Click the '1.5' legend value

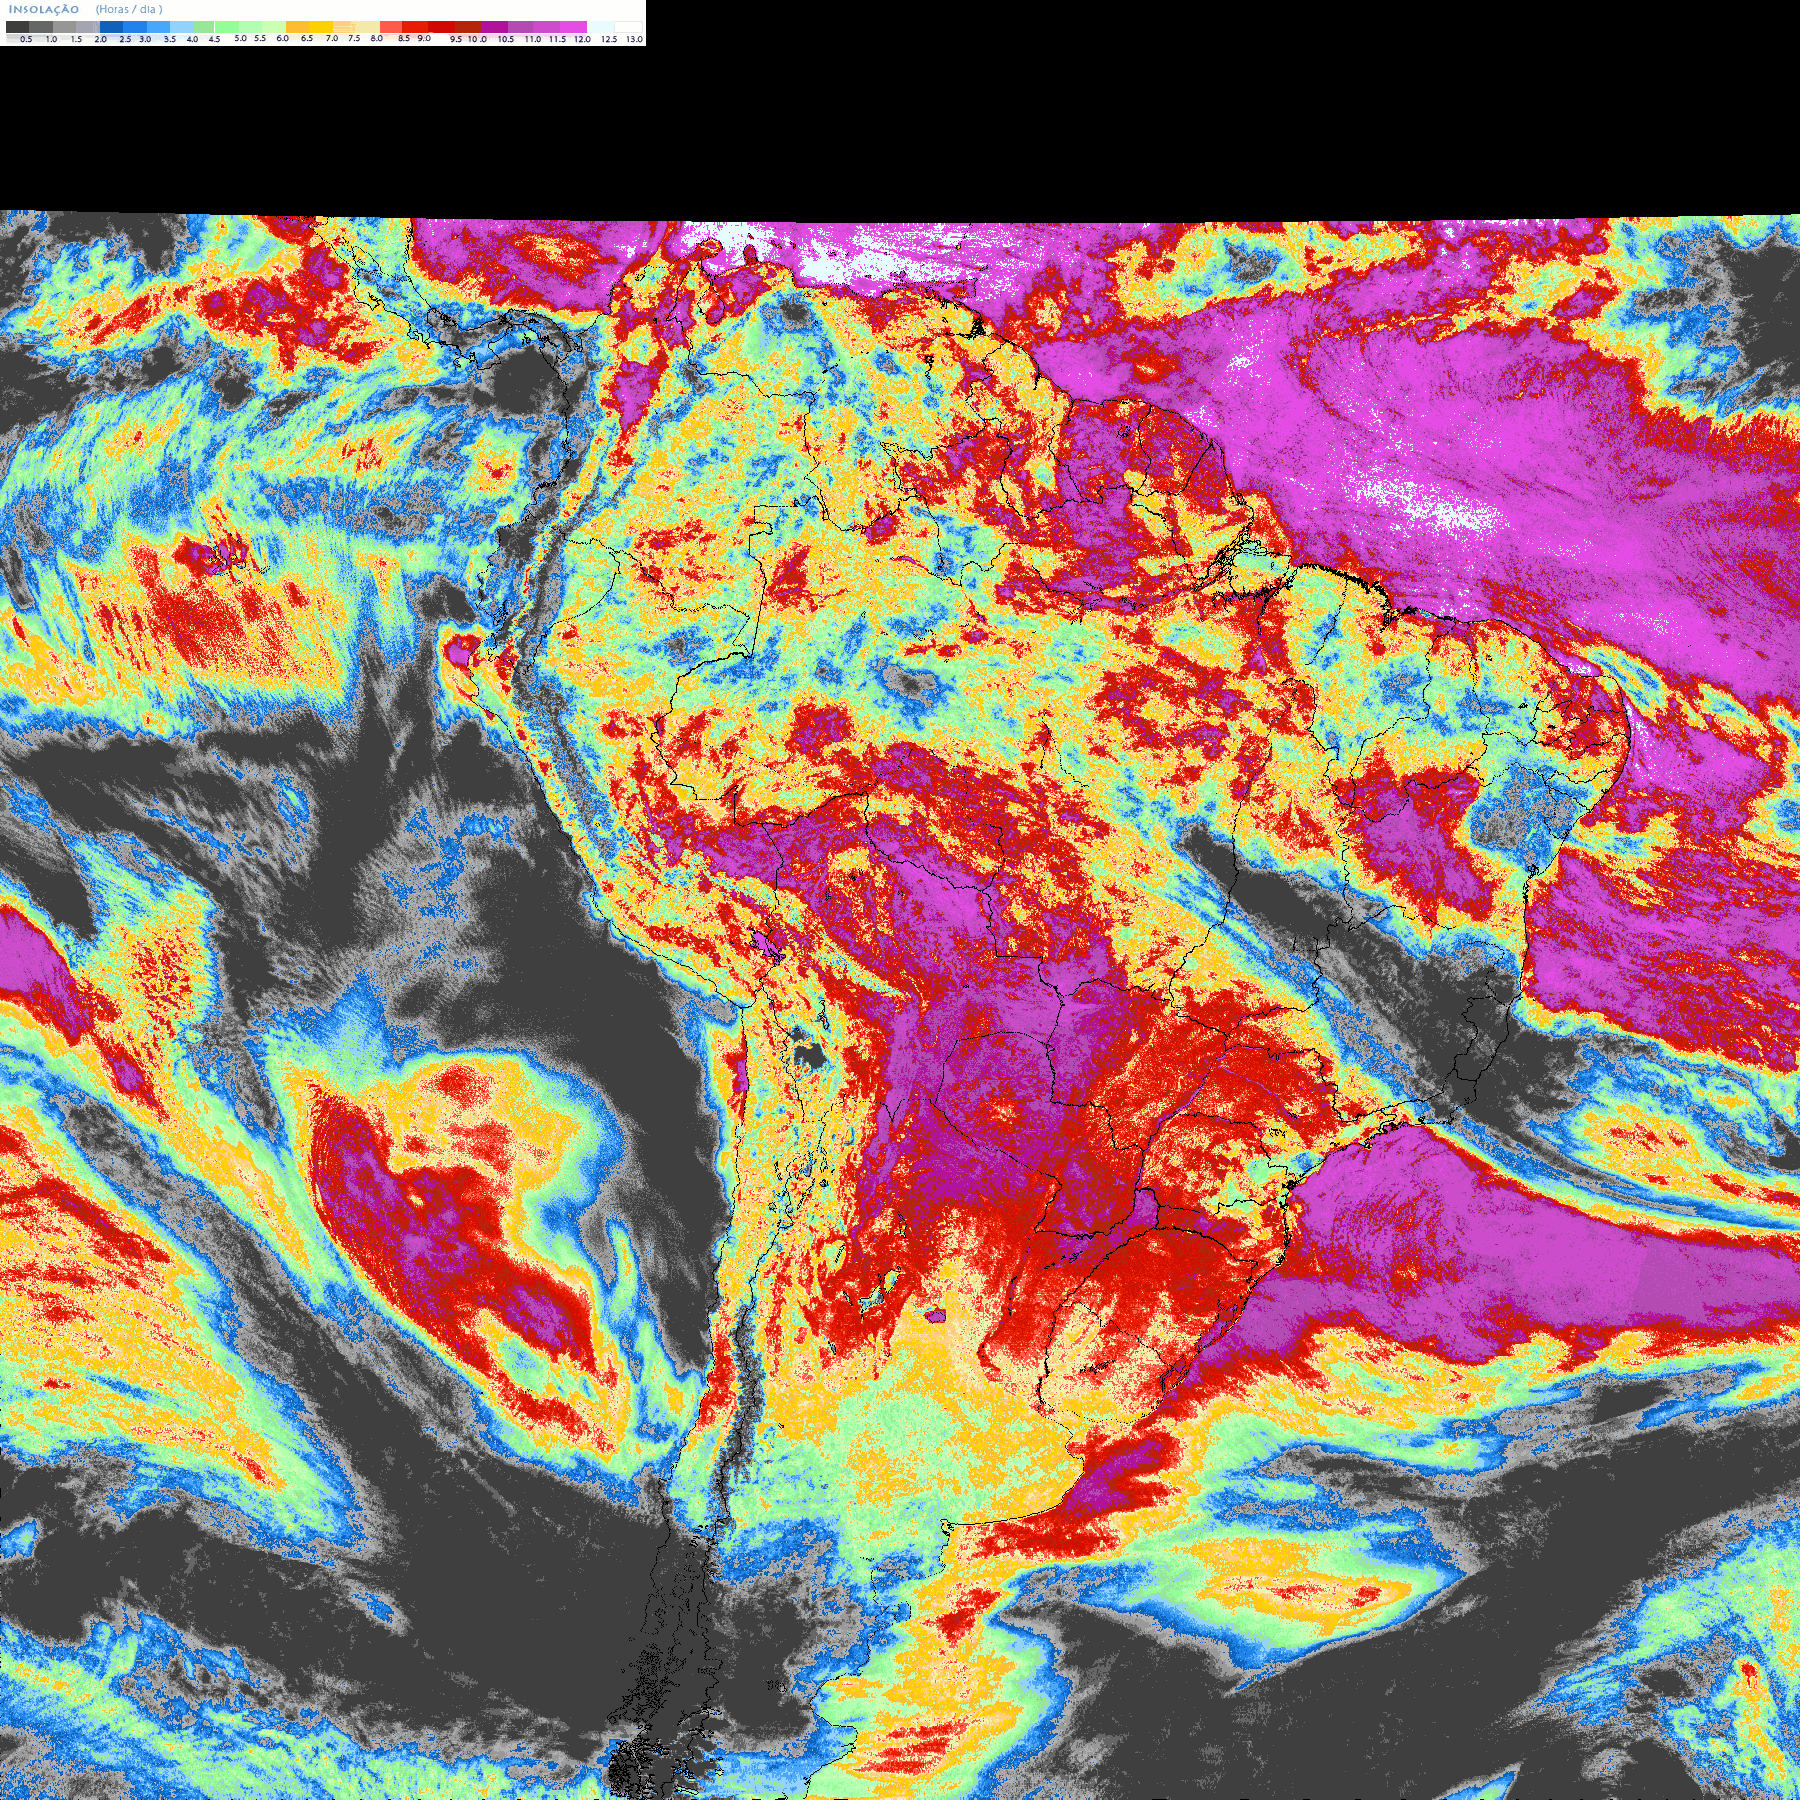(76, 39)
